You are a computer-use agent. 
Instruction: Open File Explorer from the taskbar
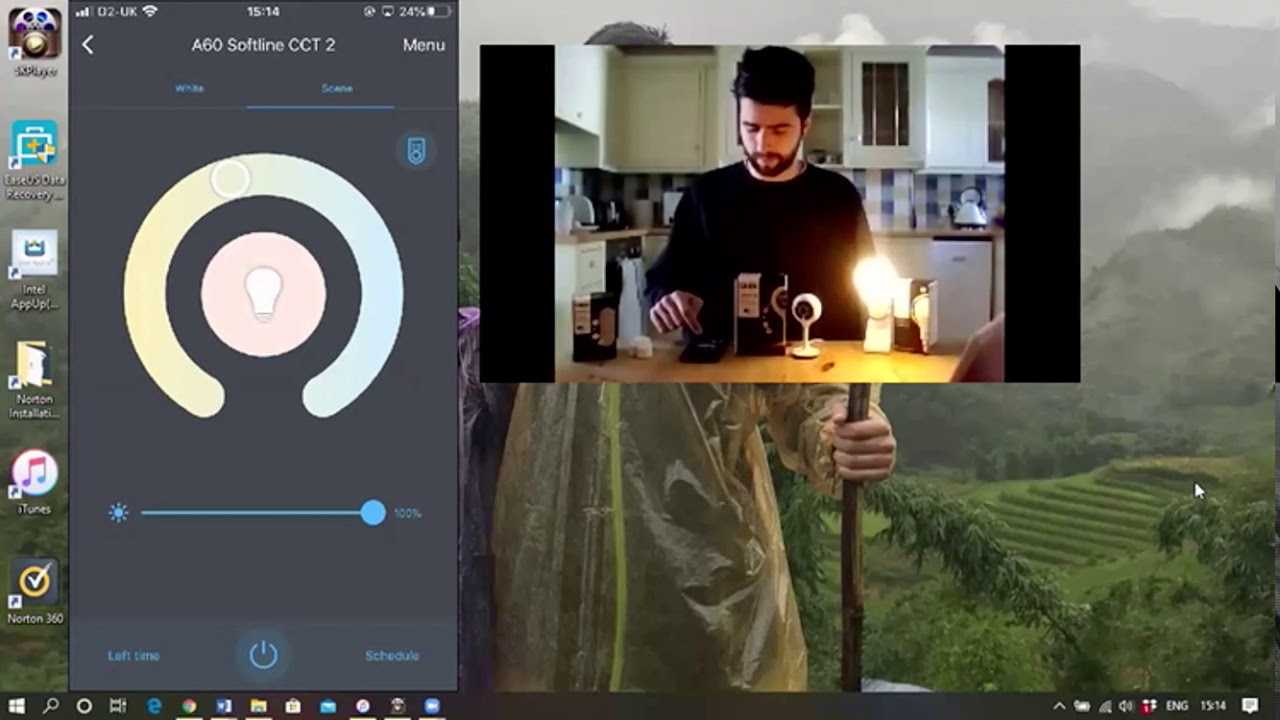258,706
